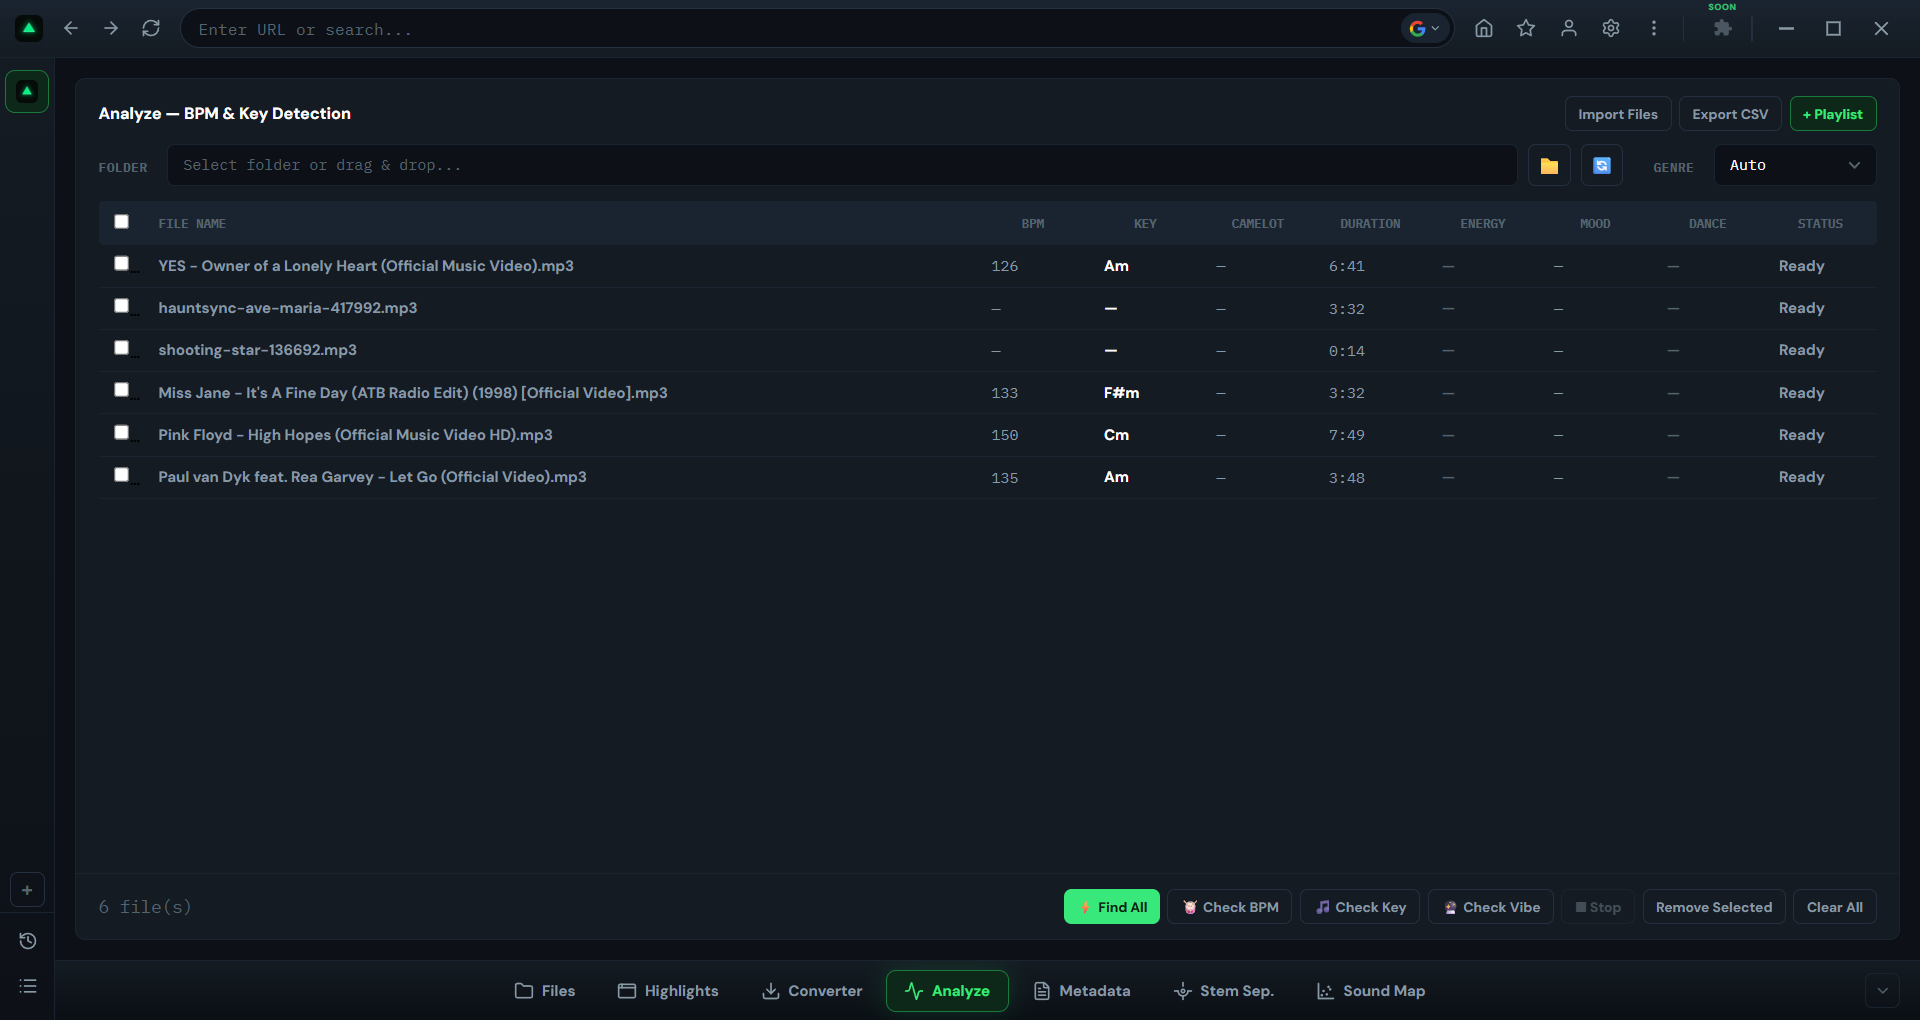
Task: Click the green triangle app logo in top bar
Action: tap(29, 28)
